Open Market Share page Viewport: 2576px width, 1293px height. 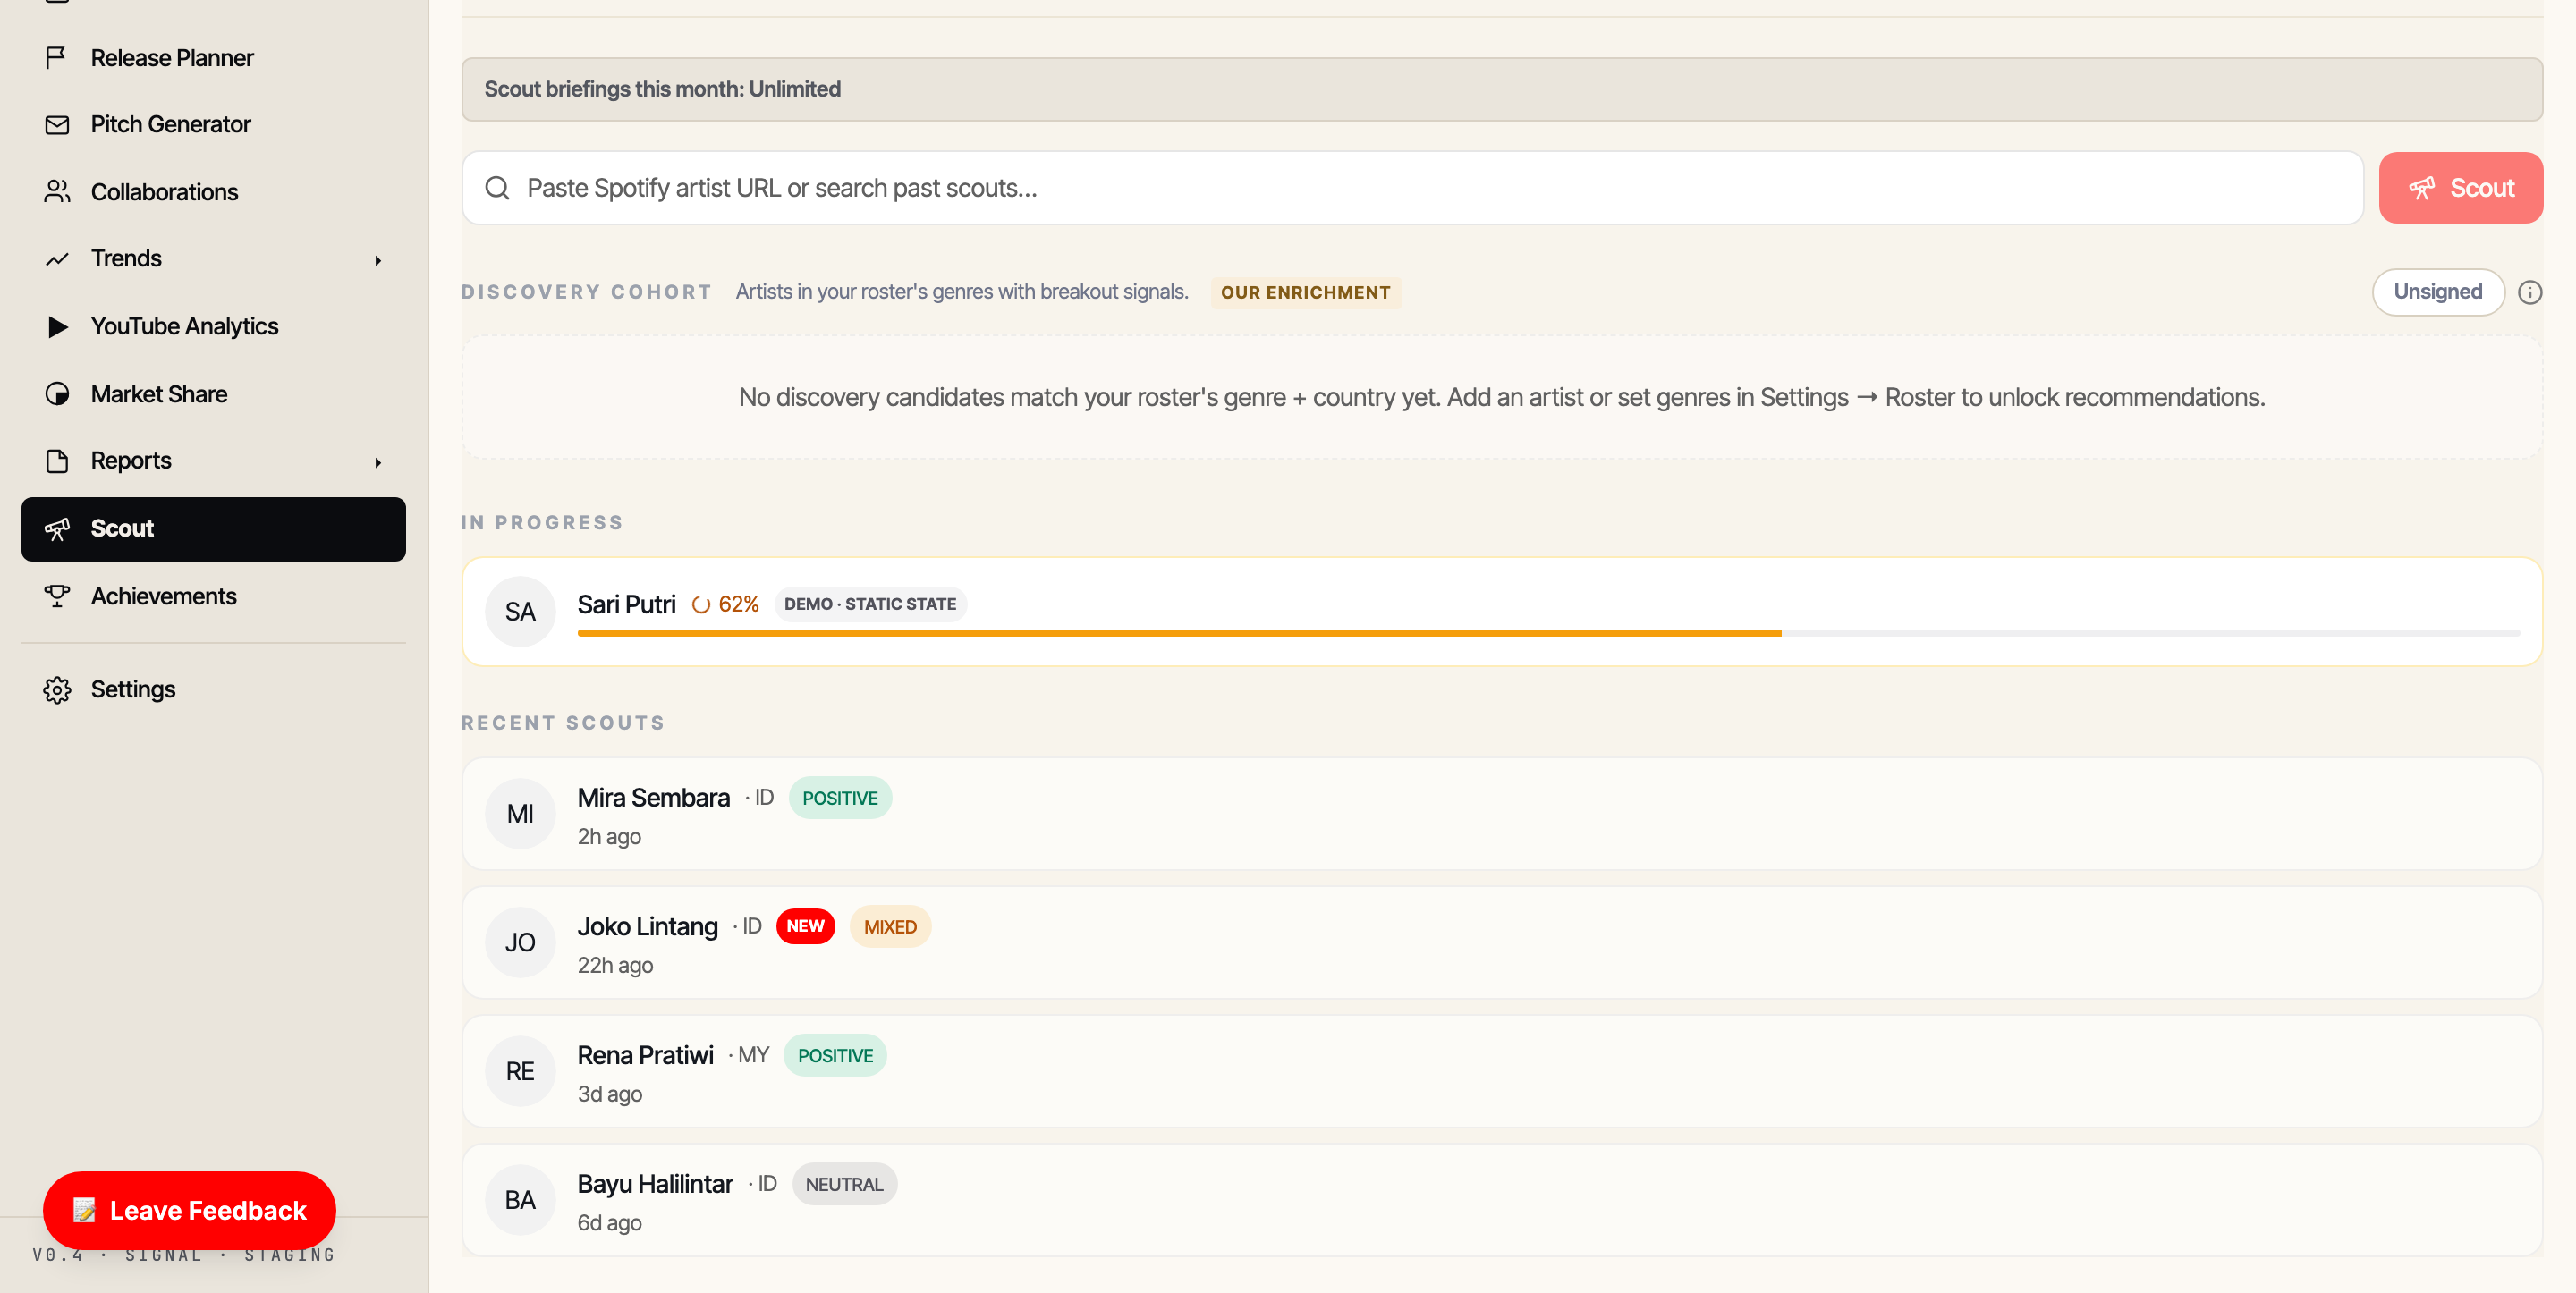(x=213, y=394)
